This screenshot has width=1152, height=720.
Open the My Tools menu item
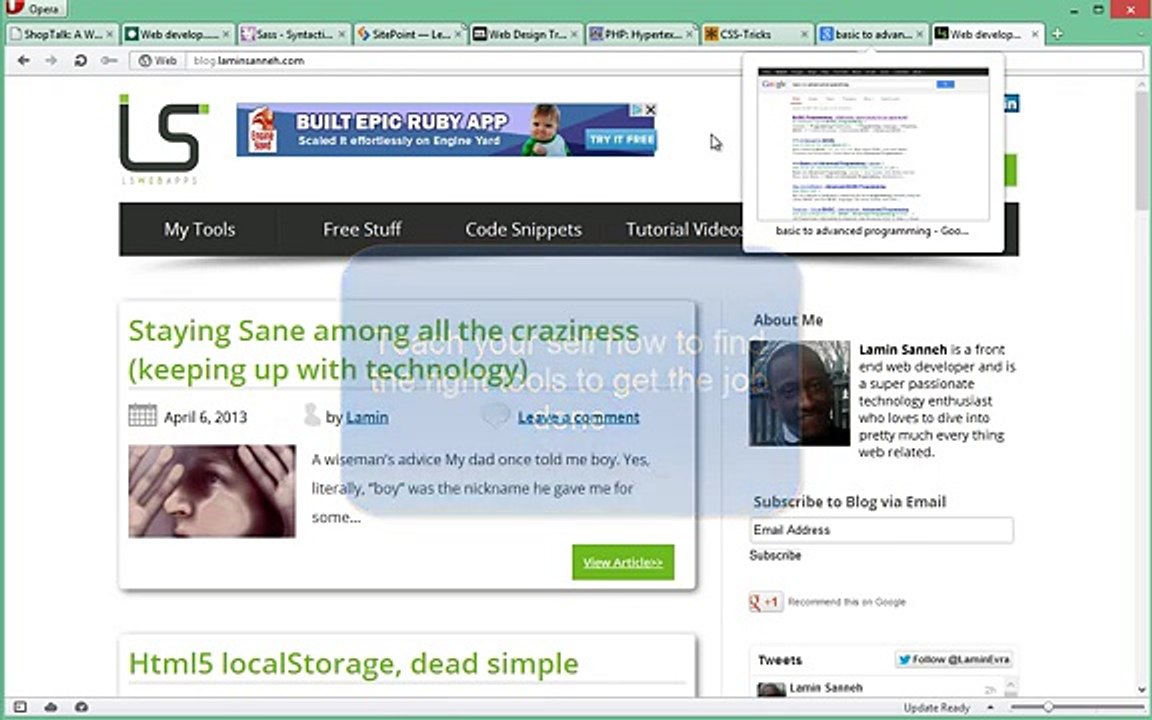pos(199,229)
